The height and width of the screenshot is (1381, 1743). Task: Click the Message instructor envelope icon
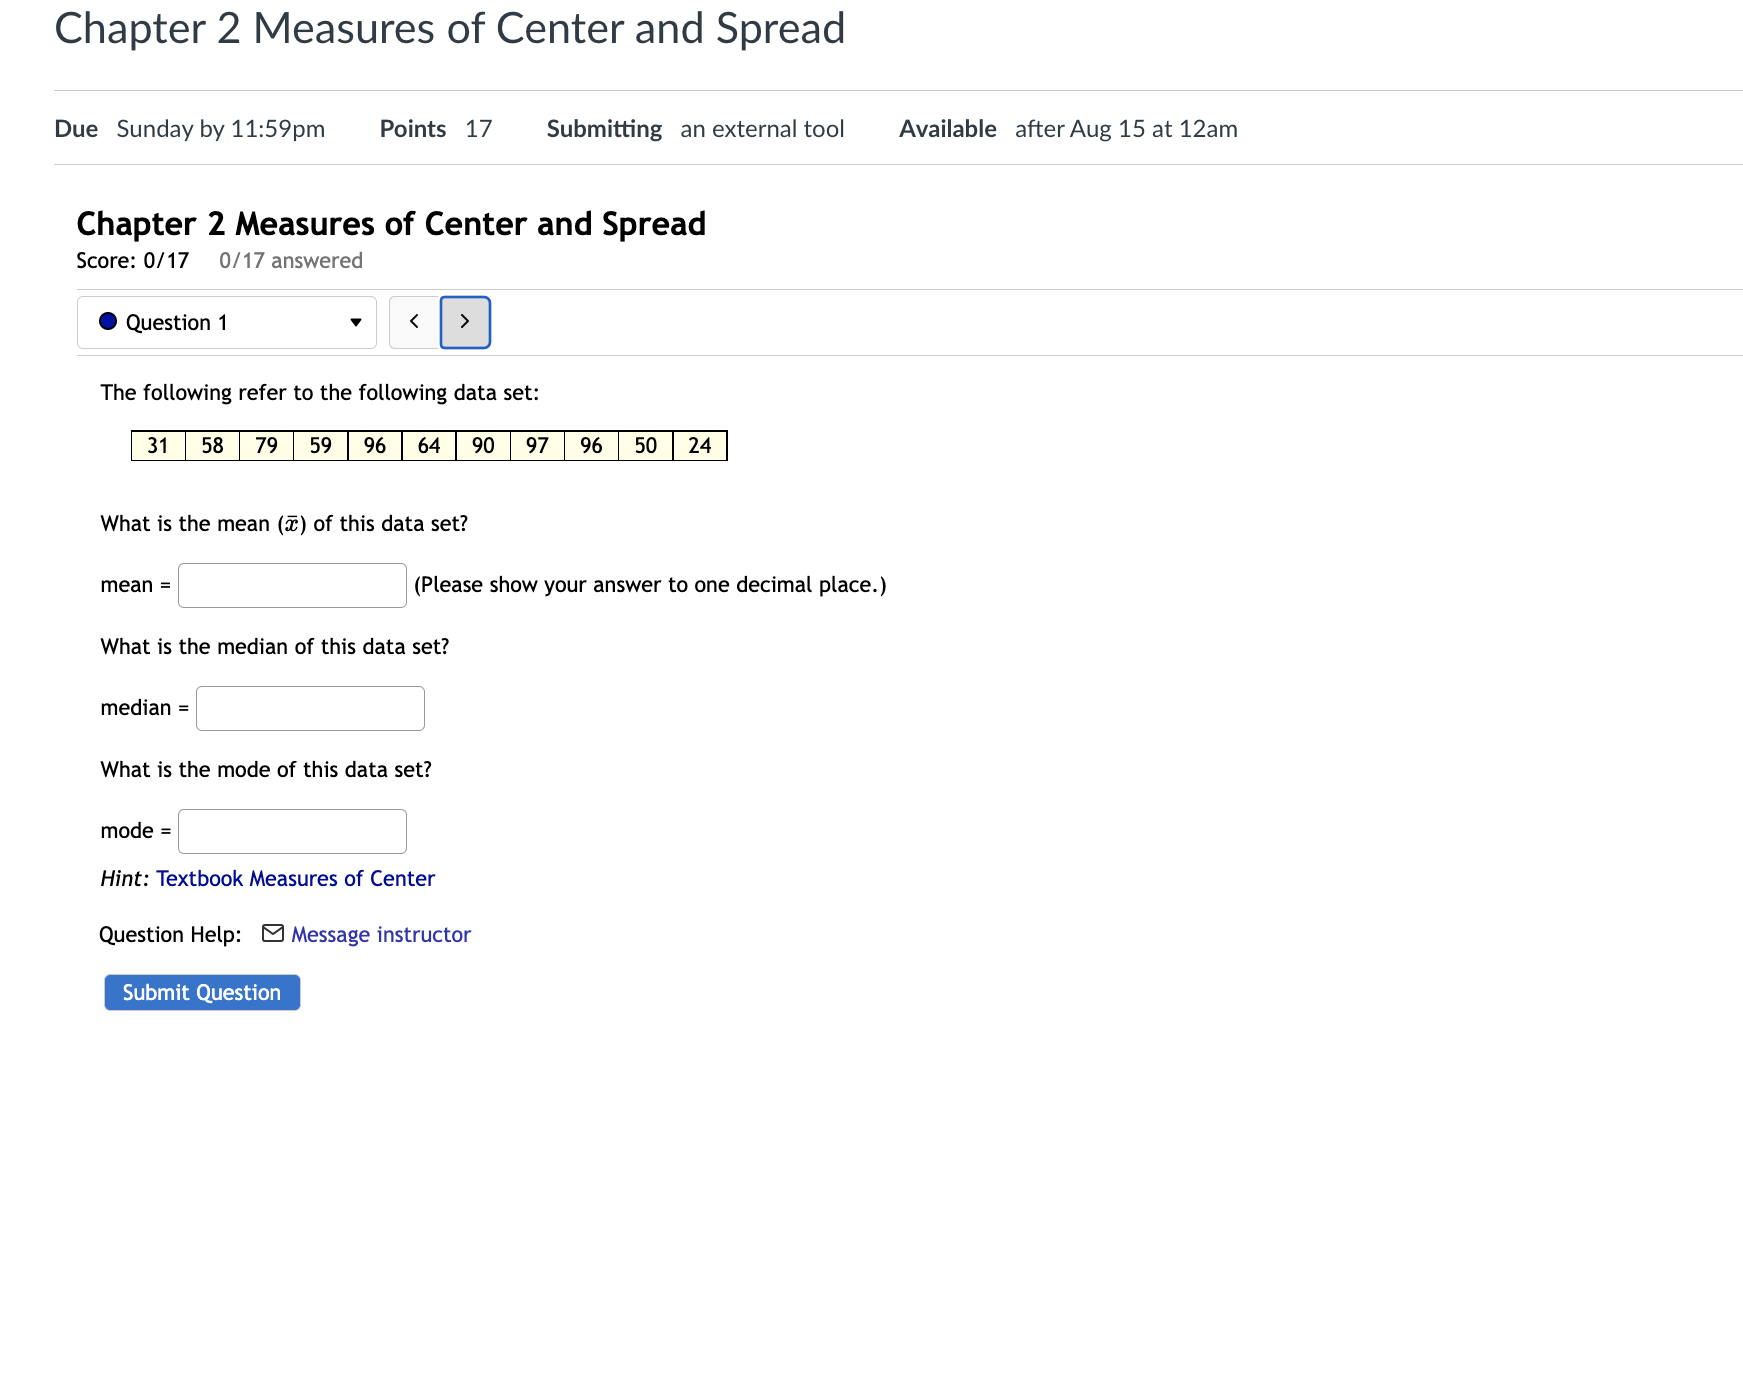(270, 933)
